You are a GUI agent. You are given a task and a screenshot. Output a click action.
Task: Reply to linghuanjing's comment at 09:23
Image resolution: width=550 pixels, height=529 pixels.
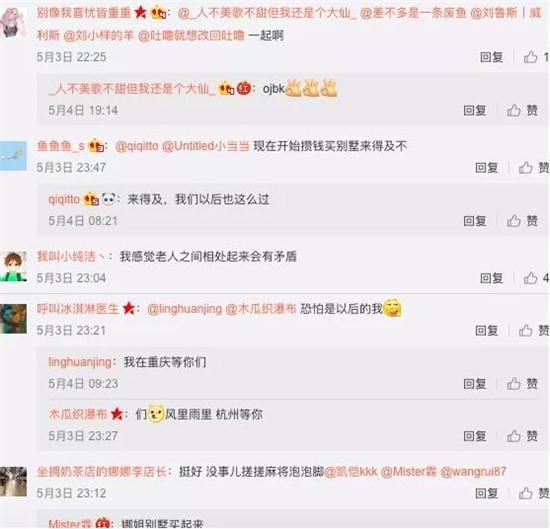tap(475, 384)
